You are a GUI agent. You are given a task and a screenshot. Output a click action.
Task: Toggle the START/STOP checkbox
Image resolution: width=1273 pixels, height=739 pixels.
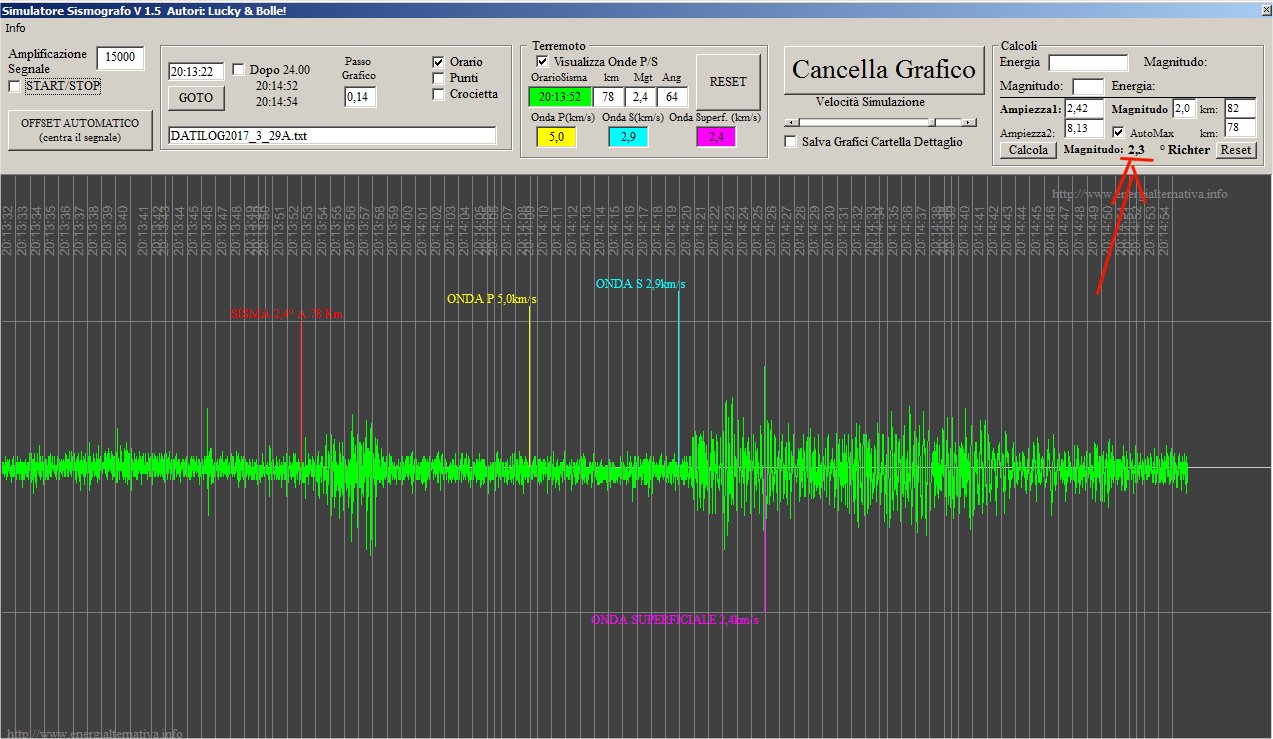coord(14,86)
